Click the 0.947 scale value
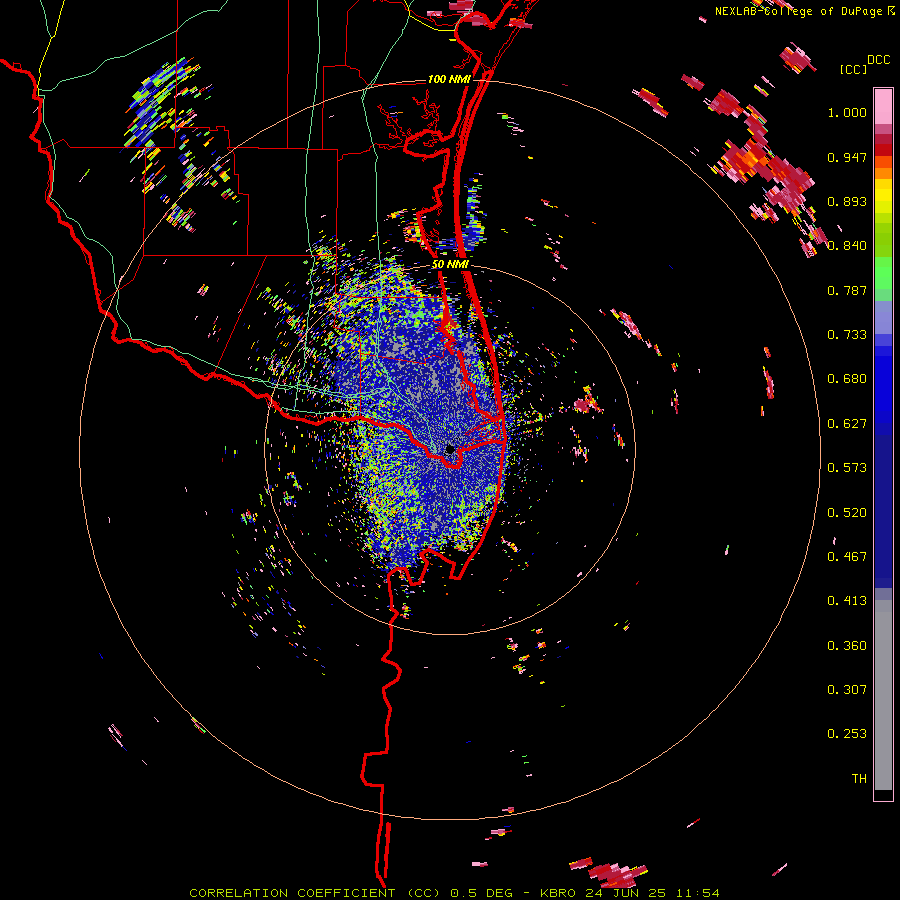 (x=847, y=157)
